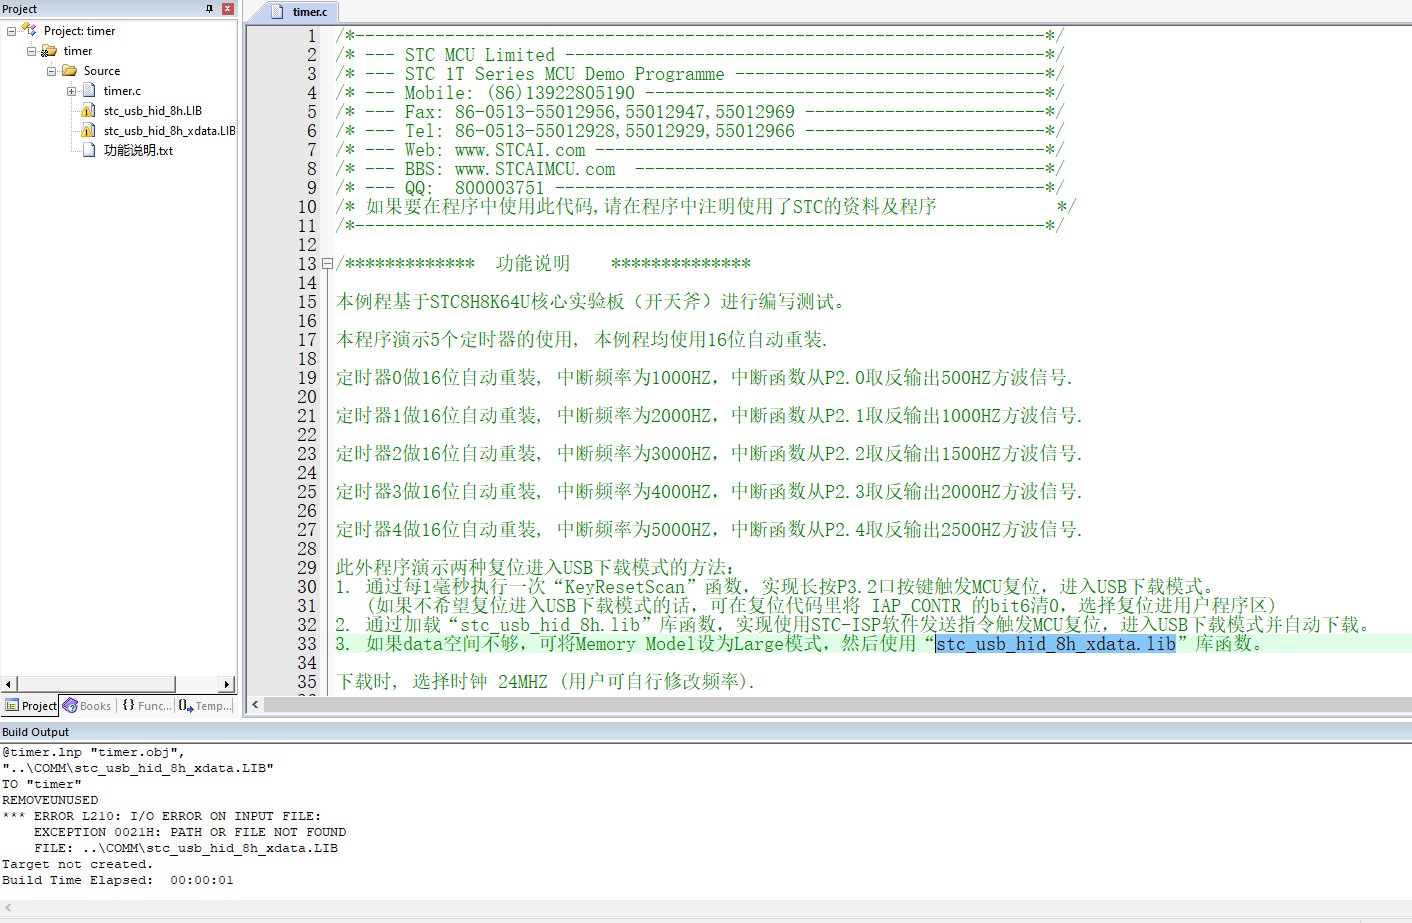This screenshot has height=923, width=1412.
Task: Collapse the comment block fold at line 13
Action: point(326,264)
